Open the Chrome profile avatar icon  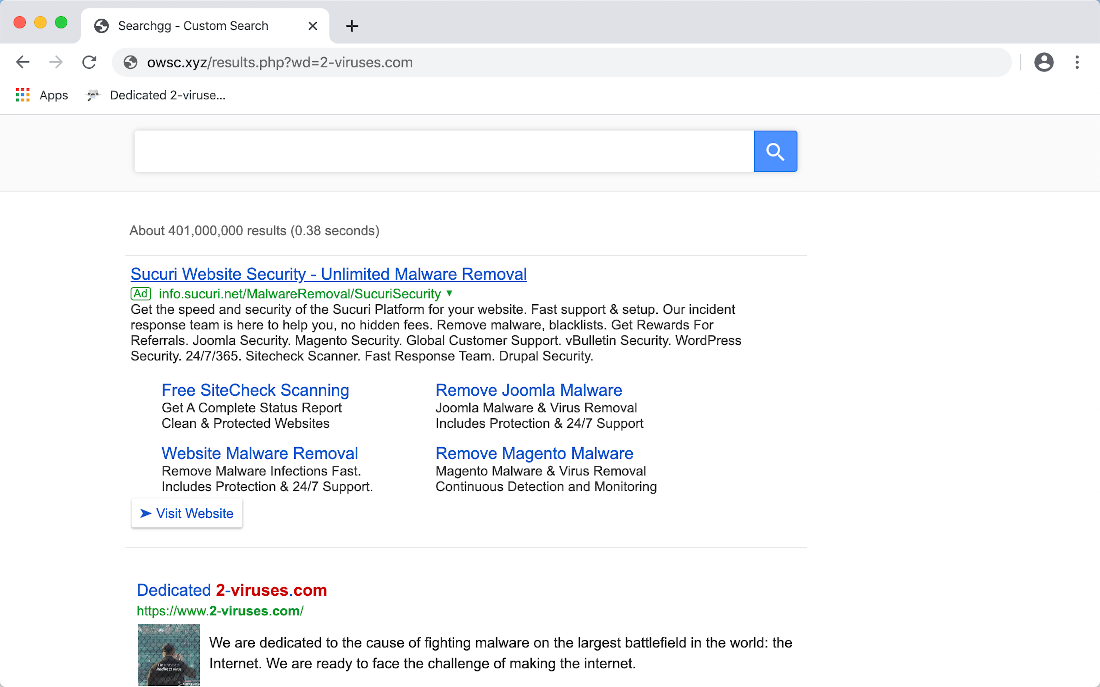1044,62
